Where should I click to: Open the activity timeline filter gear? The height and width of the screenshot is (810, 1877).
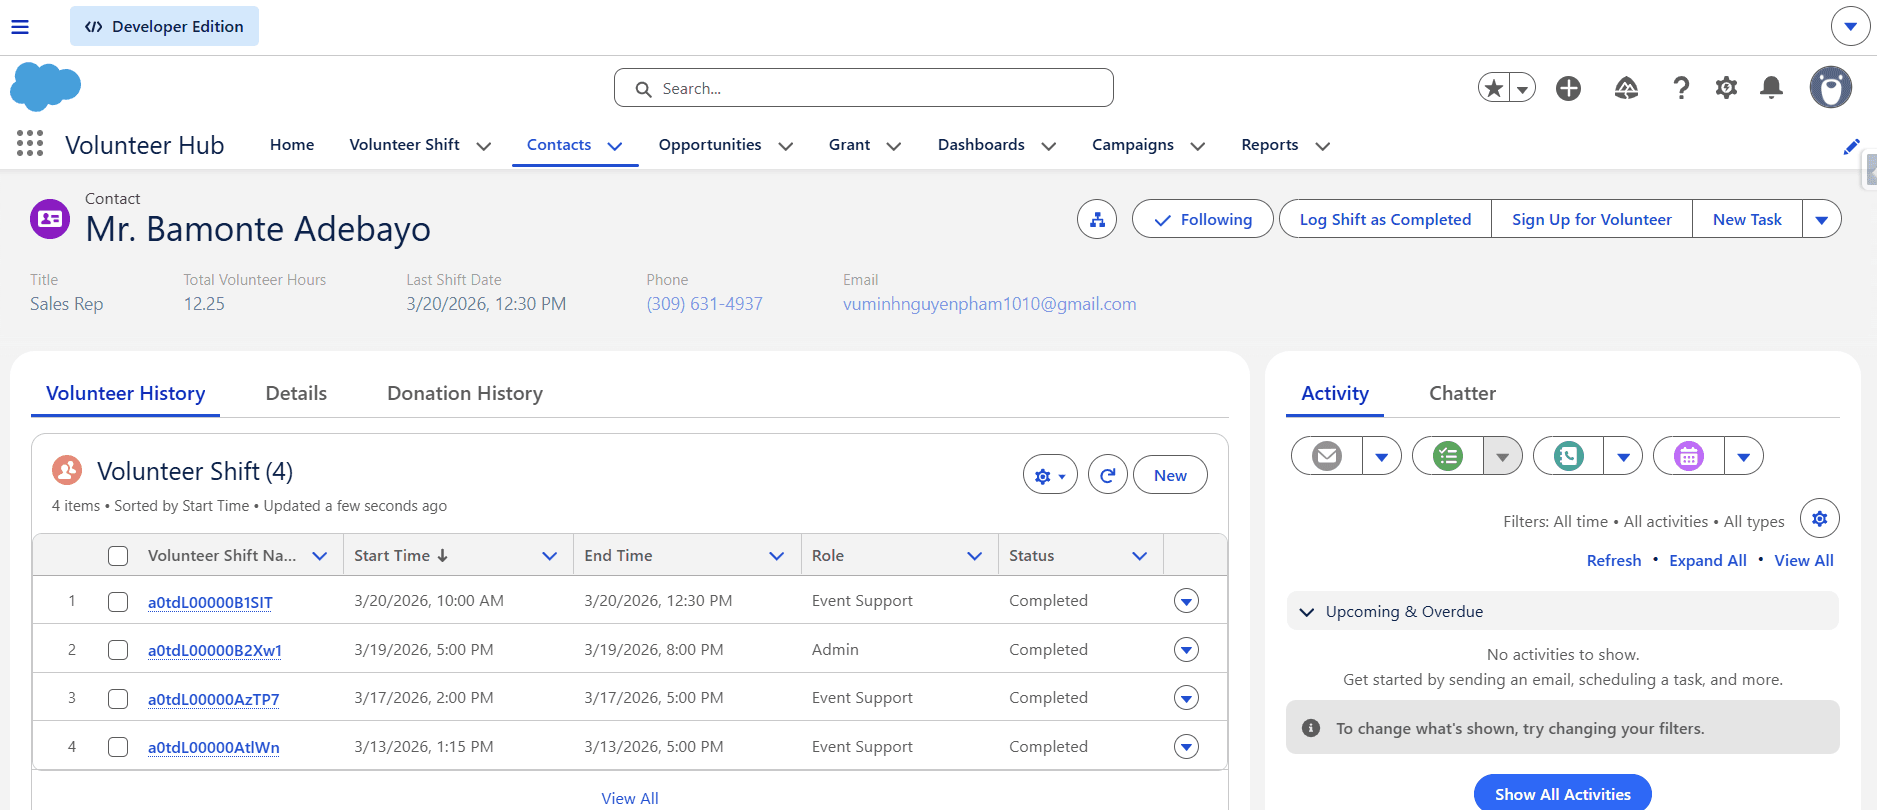click(x=1819, y=518)
